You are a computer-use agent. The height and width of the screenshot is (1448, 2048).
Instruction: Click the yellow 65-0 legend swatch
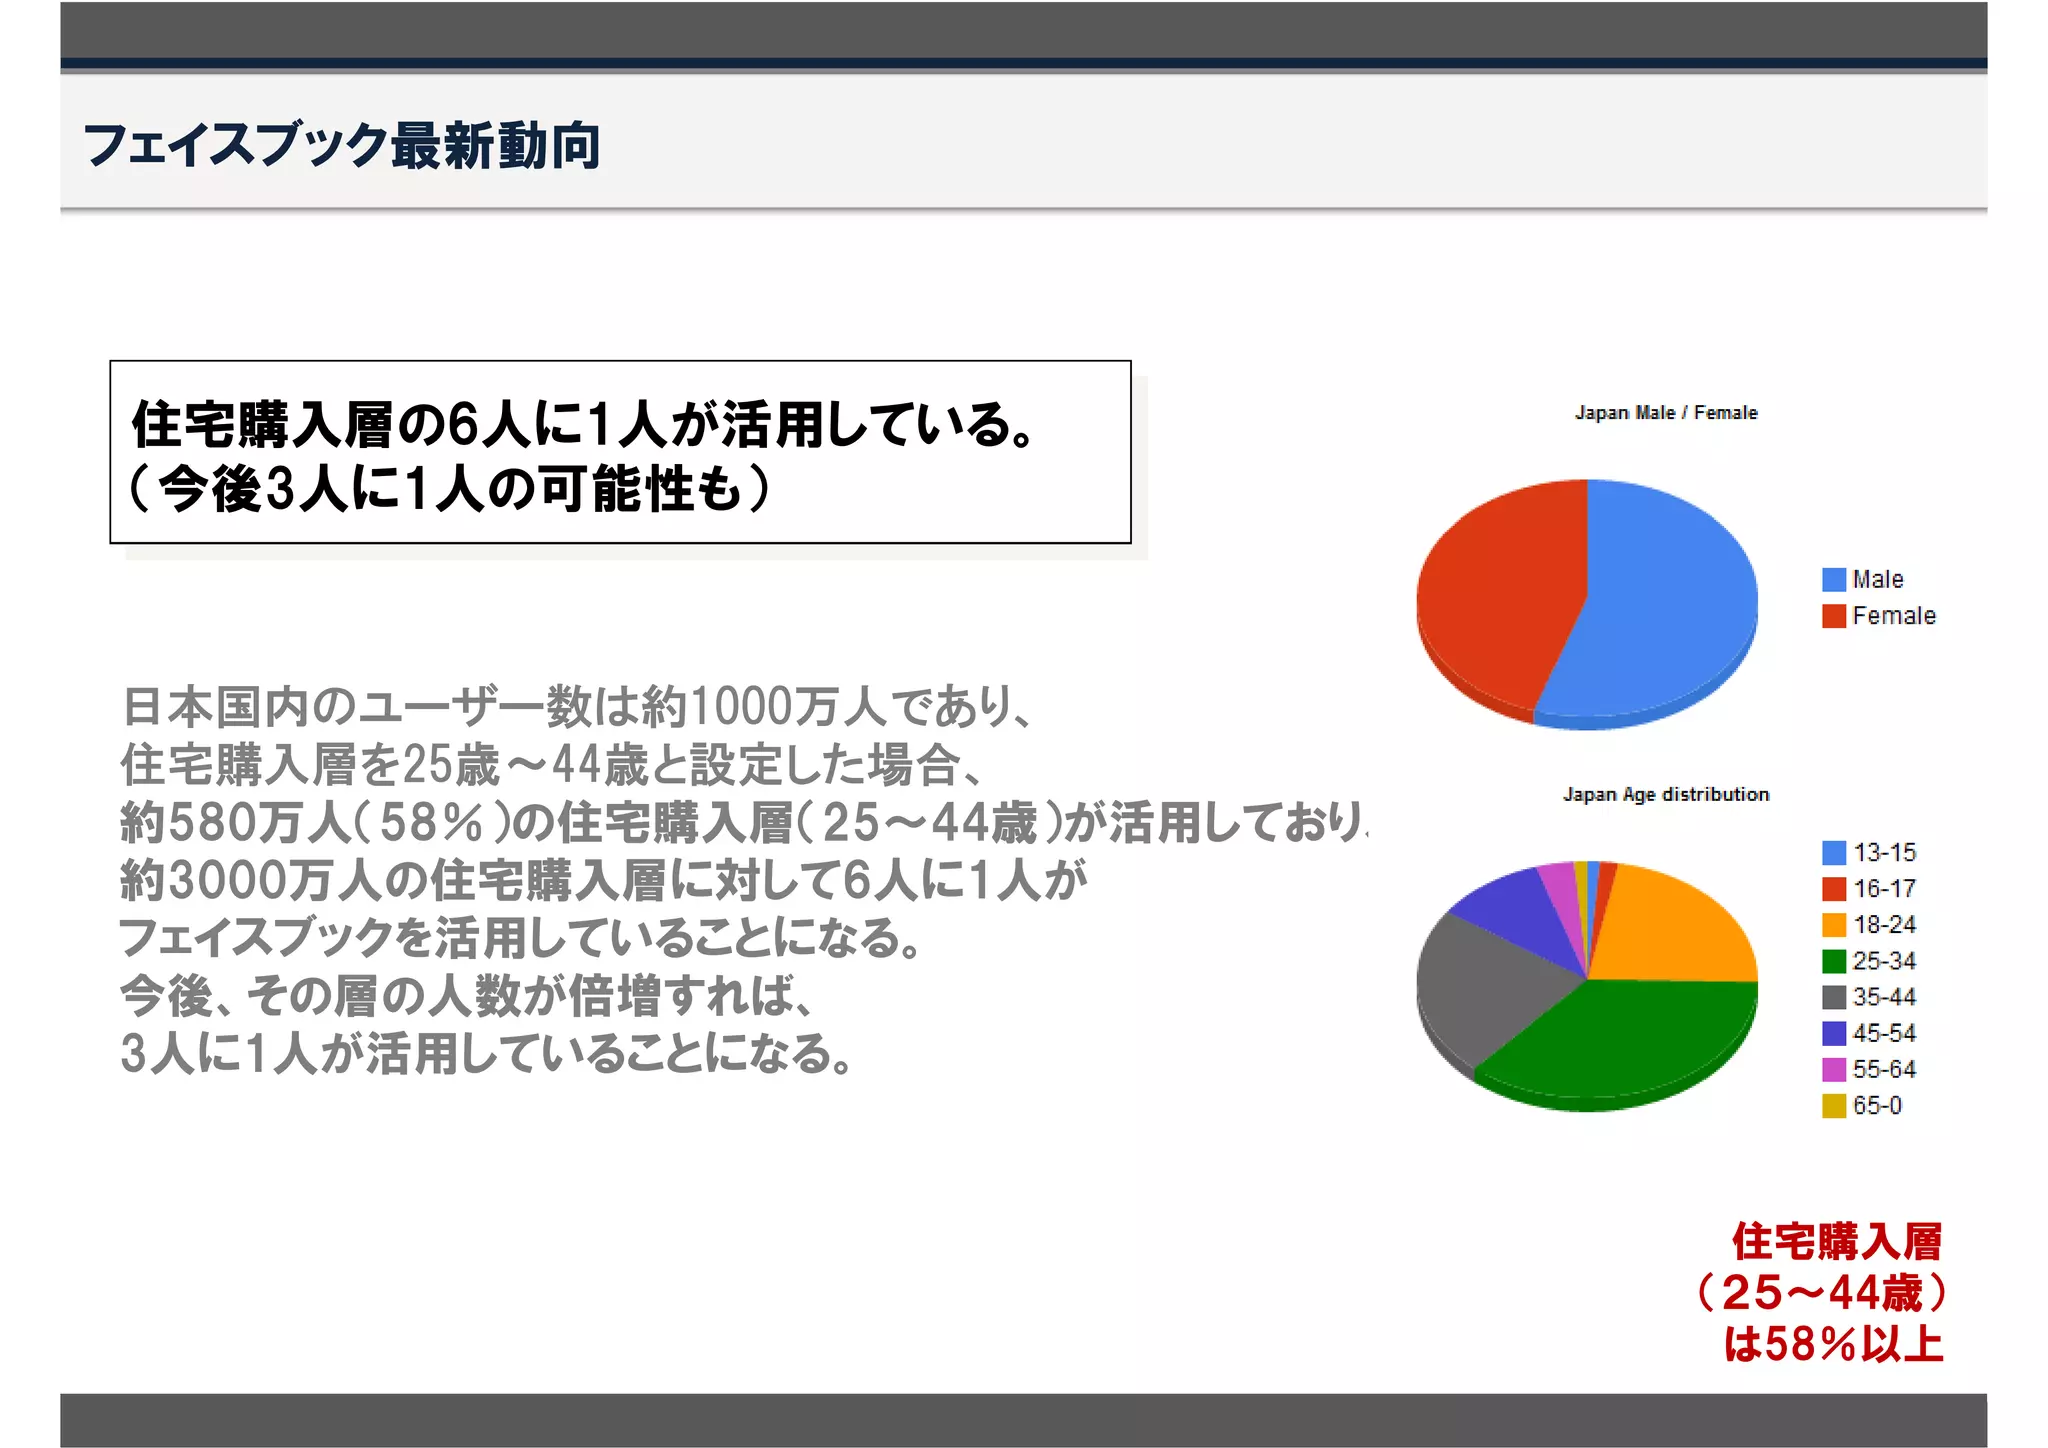(x=1833, y=1105)
